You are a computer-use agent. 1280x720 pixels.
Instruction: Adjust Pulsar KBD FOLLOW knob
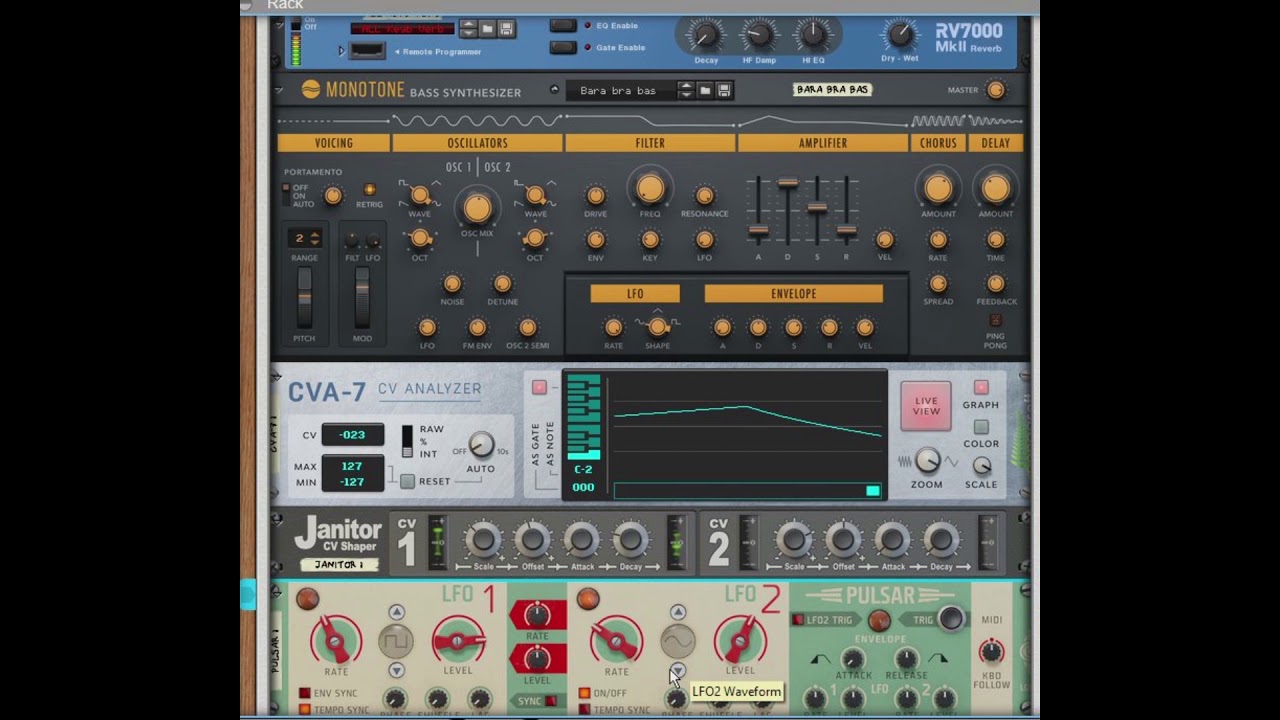click(x=991, y=652)
